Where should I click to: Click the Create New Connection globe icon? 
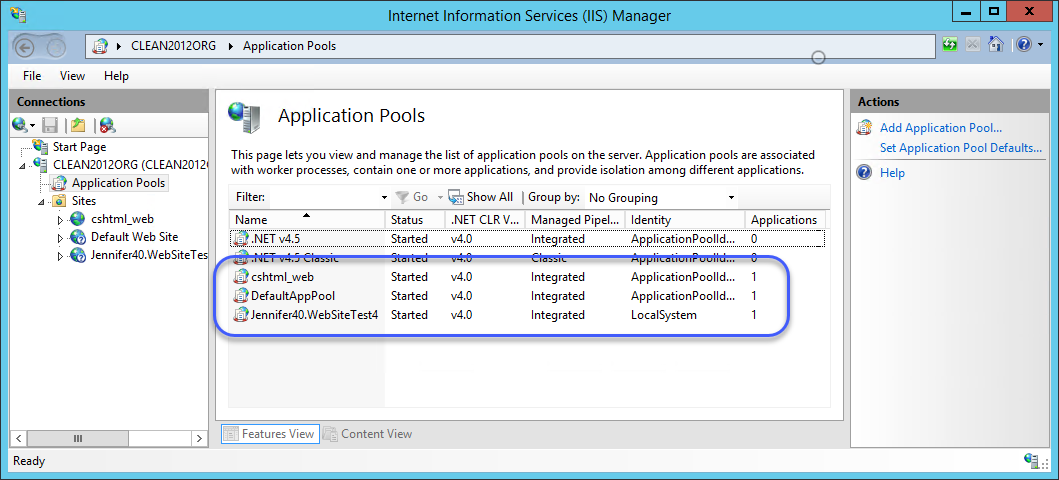(x=20, y=125)
